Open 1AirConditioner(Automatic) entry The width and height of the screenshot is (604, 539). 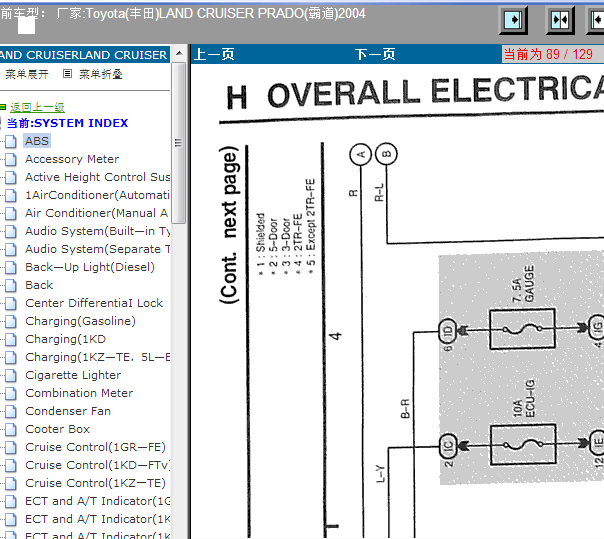tap(97, 195)
